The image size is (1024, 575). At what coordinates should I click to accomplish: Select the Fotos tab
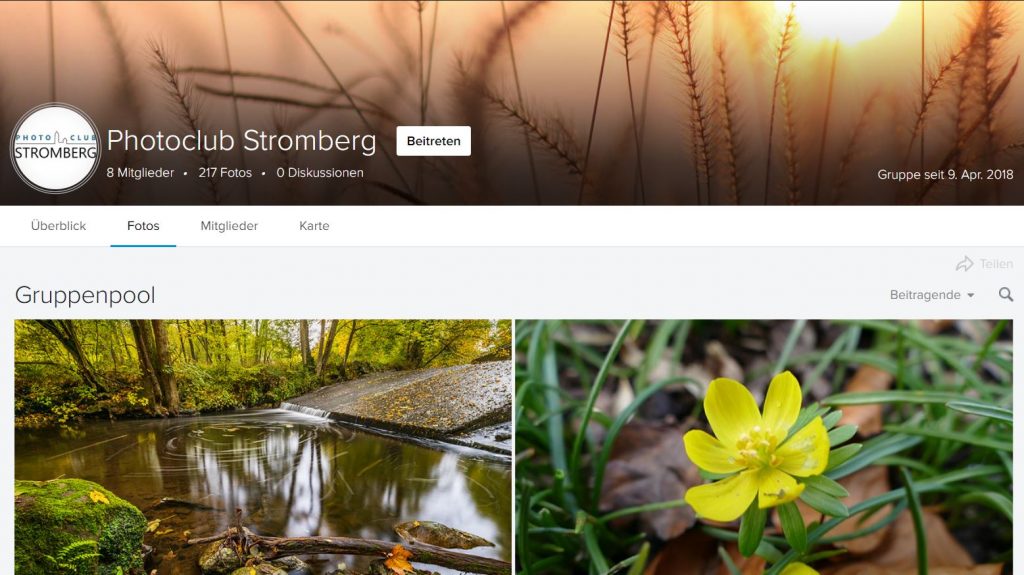click(143, 226)
